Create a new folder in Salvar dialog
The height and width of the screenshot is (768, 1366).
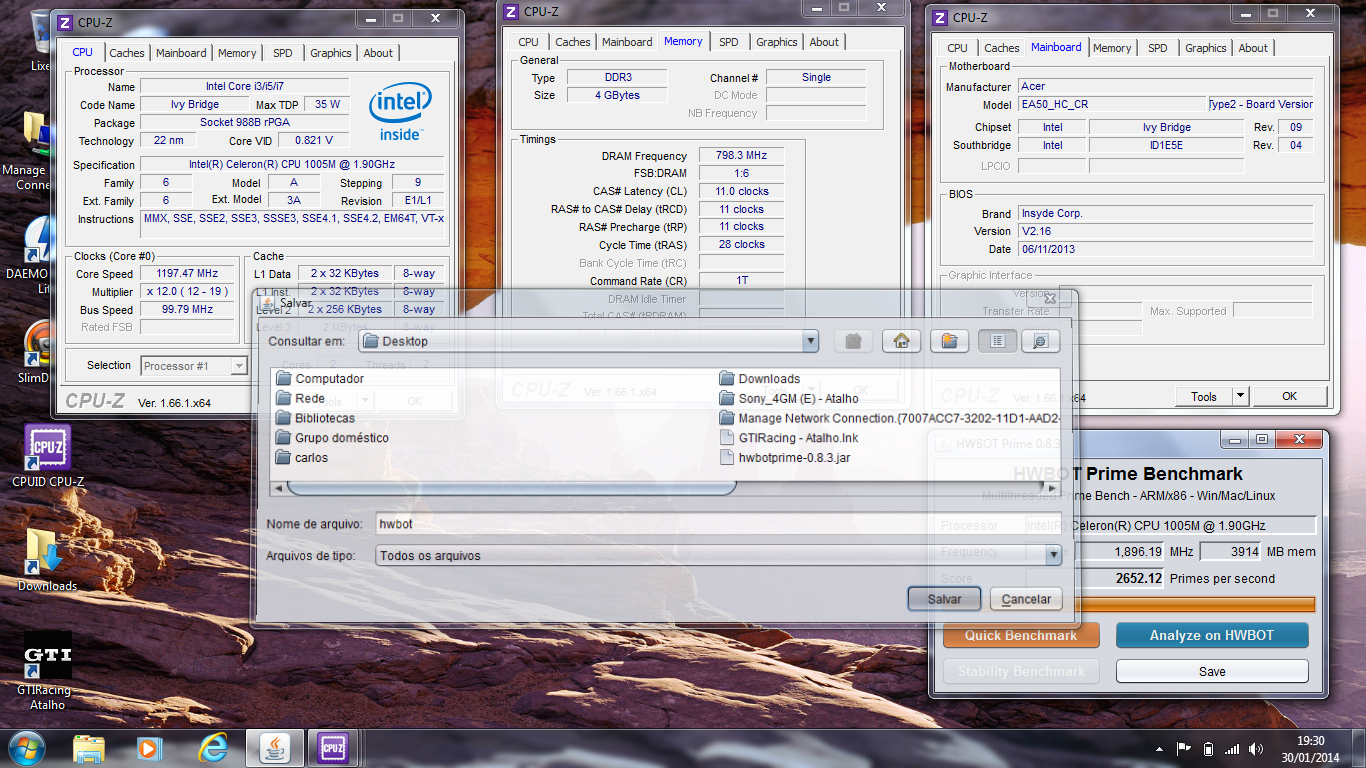click(949, 341)
